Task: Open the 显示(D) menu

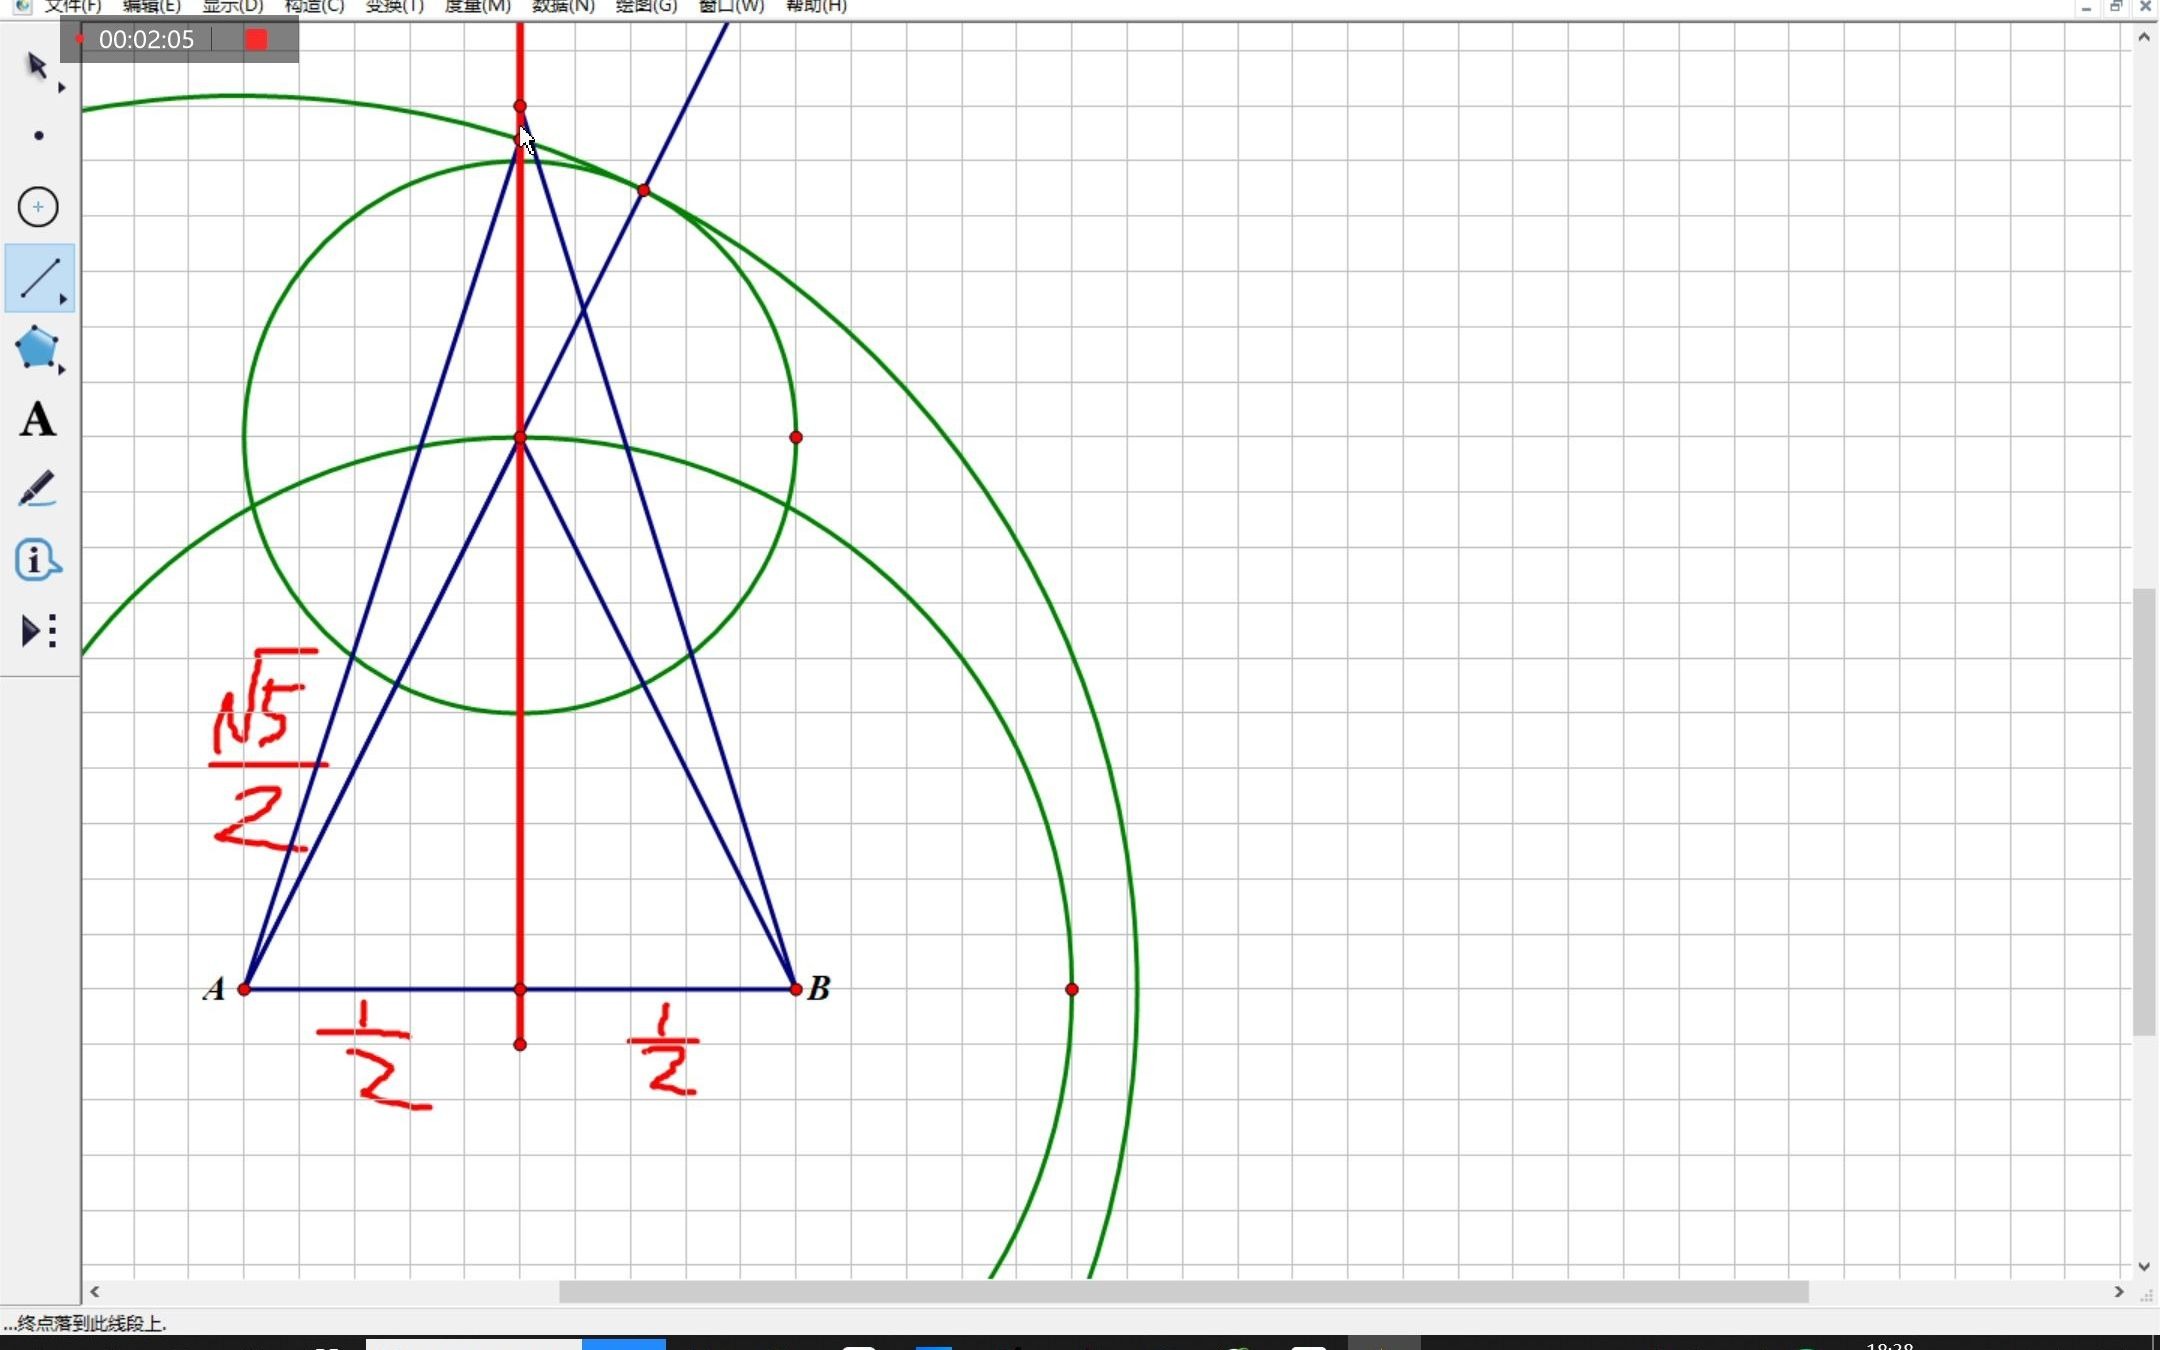Action: coord(233,6)
